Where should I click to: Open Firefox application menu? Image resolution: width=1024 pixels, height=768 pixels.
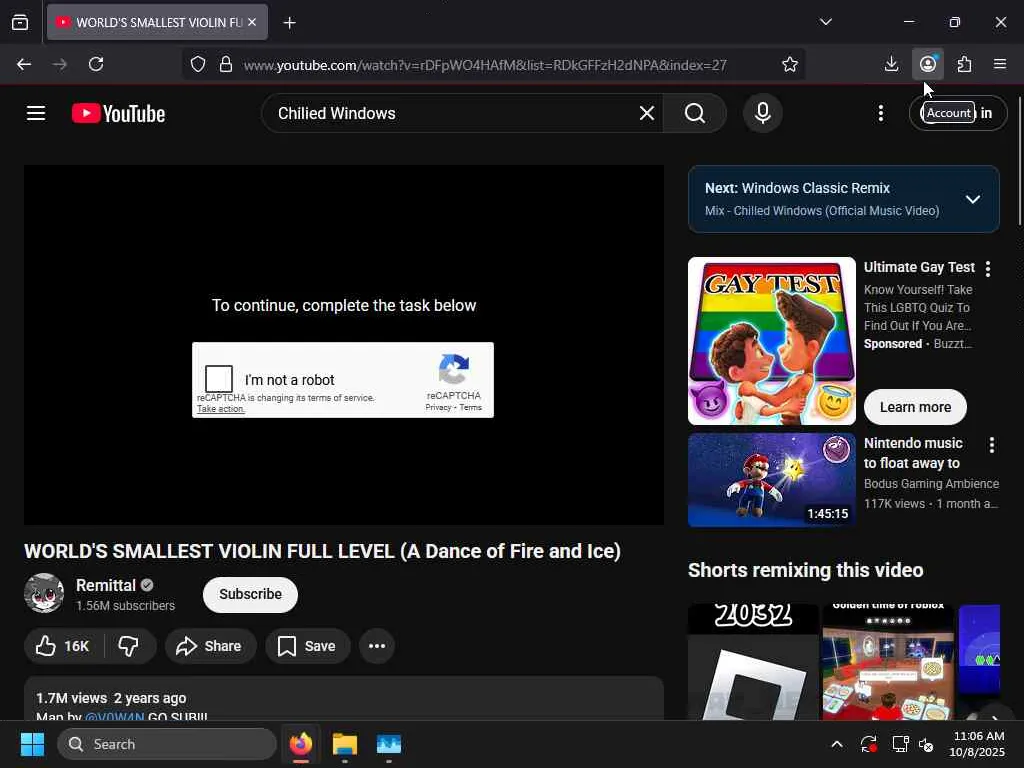tap(1000, 64)
